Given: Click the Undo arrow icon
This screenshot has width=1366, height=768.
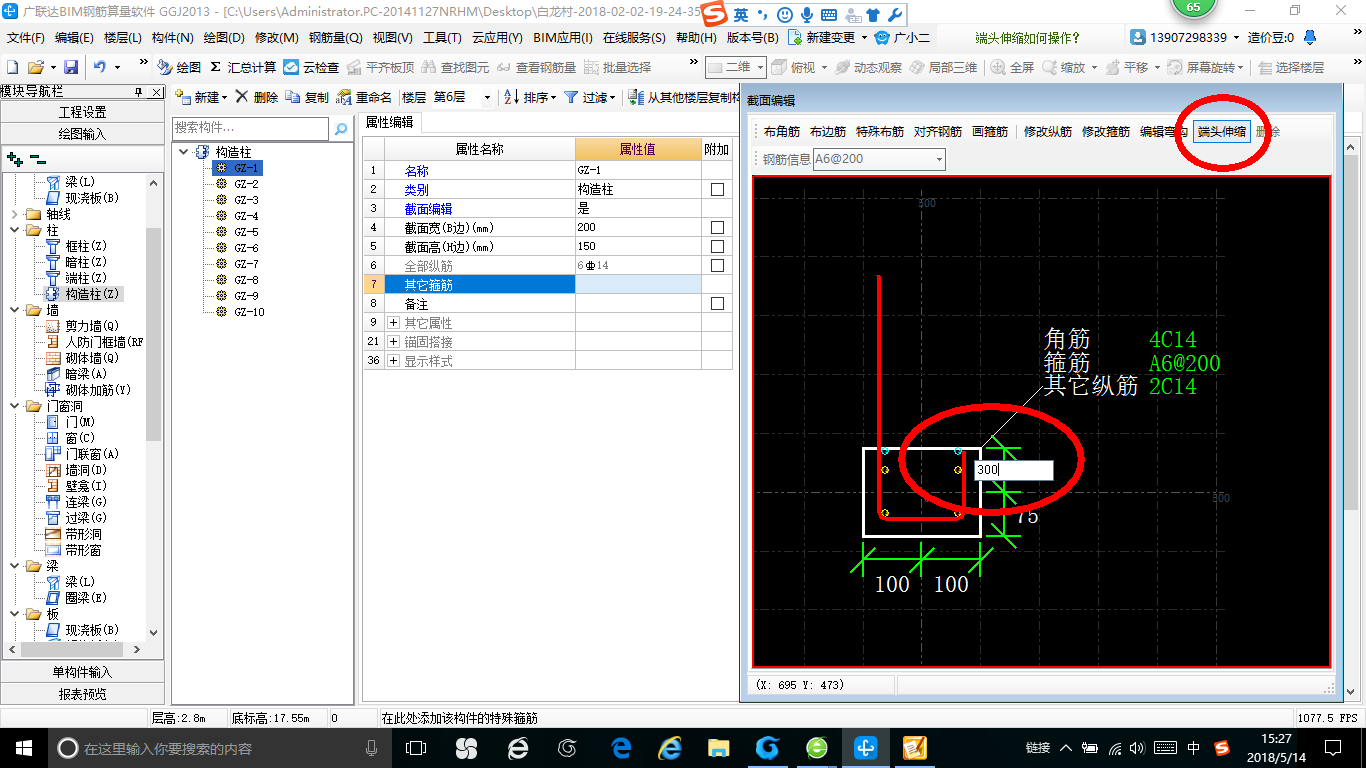Looking at the screenshot, I should 100,67.
